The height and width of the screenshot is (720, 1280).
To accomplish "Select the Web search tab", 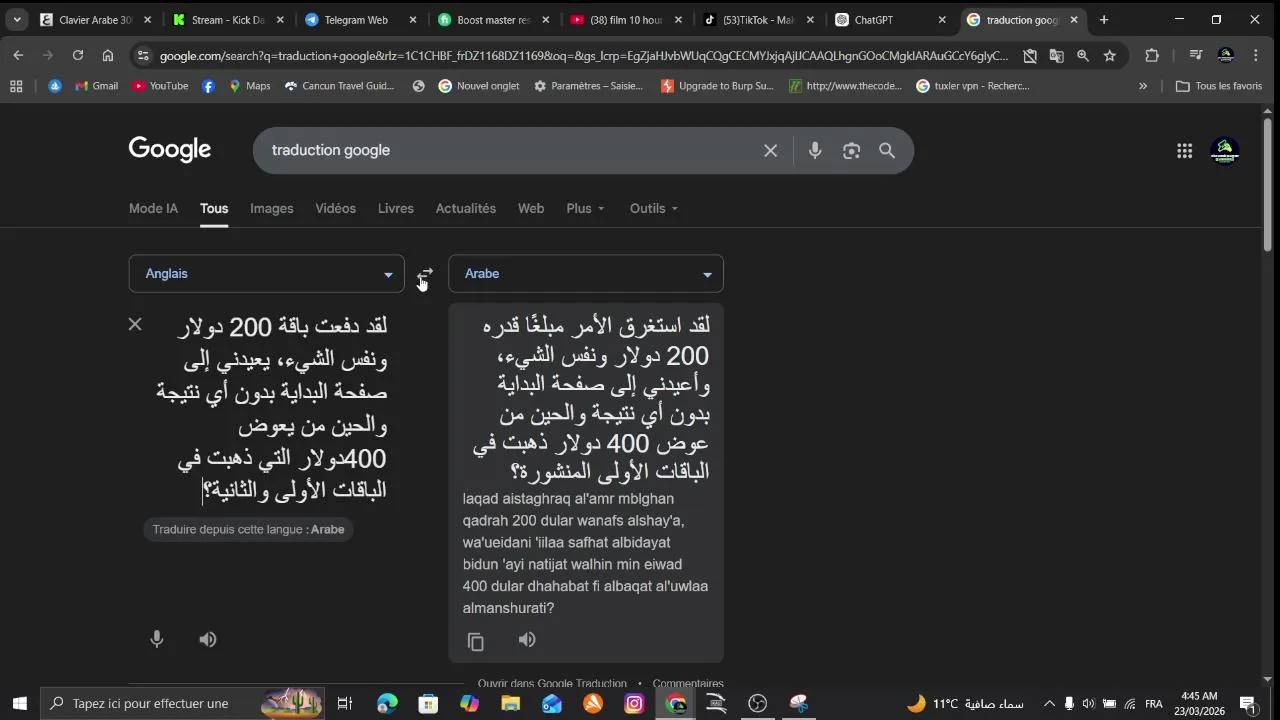I will tap(531, 208).
